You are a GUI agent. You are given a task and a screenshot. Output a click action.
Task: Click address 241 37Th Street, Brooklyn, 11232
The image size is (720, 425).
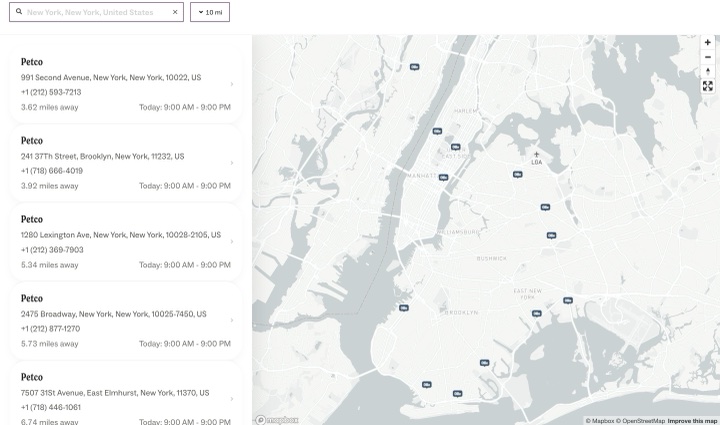pos(102,157)
